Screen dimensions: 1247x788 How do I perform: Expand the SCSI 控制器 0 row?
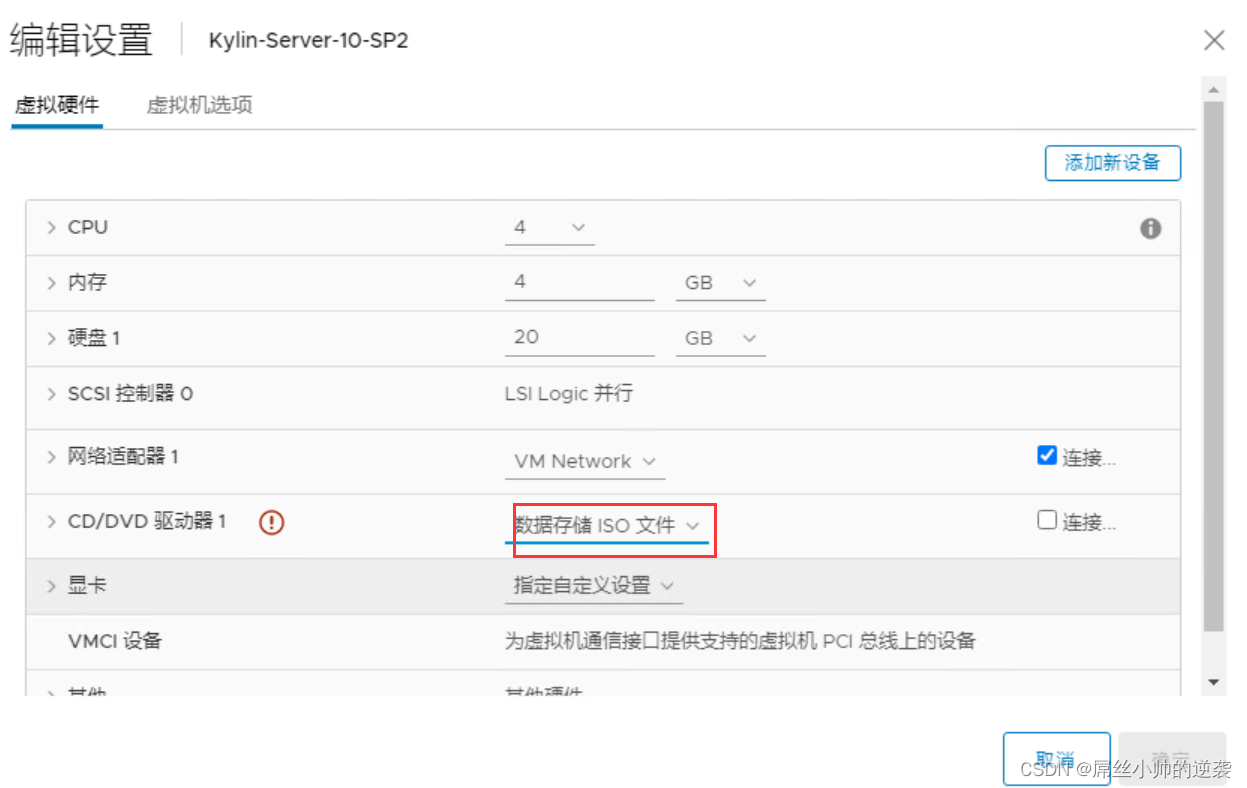tap(51, 394)
